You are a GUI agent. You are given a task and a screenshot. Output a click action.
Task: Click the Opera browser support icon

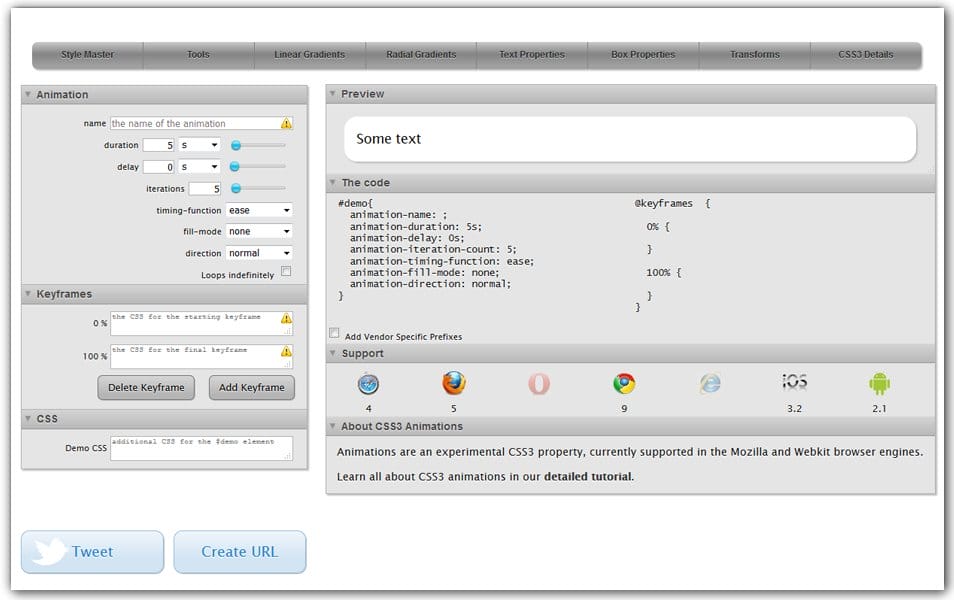click(539, 384)
